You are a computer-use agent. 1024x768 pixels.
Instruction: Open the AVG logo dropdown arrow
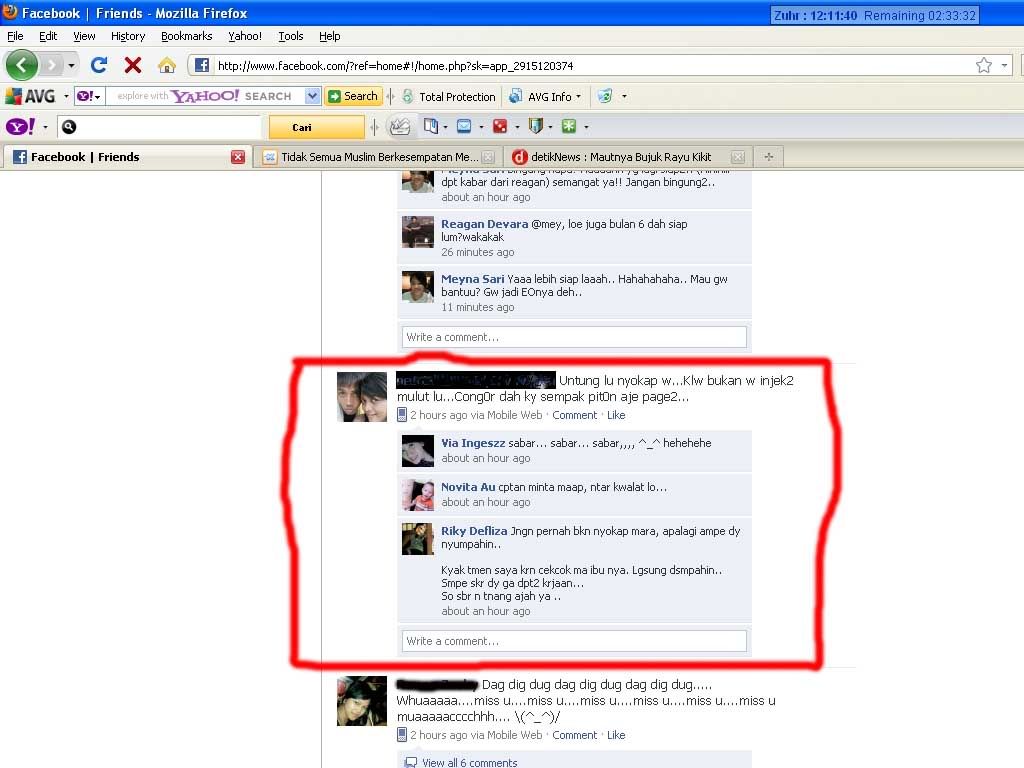tap(66, 97)
